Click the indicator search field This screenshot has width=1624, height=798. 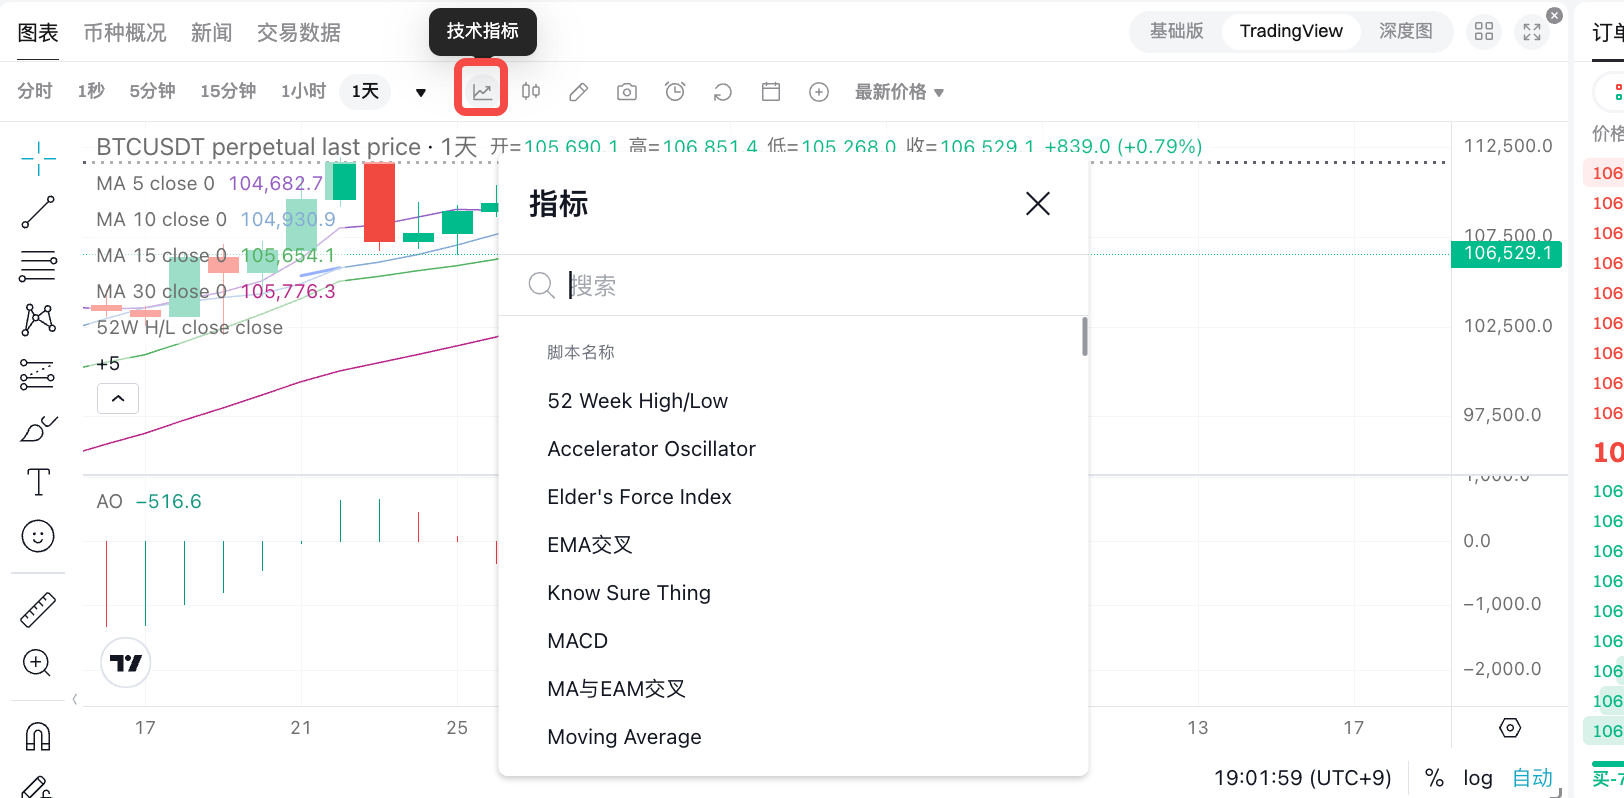(x=800, y=286)
